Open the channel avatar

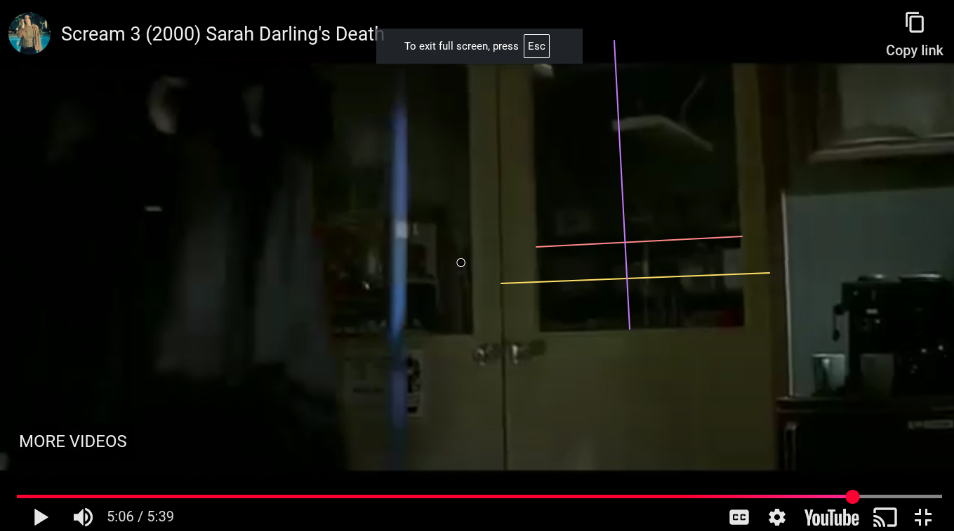pos(29,33)
